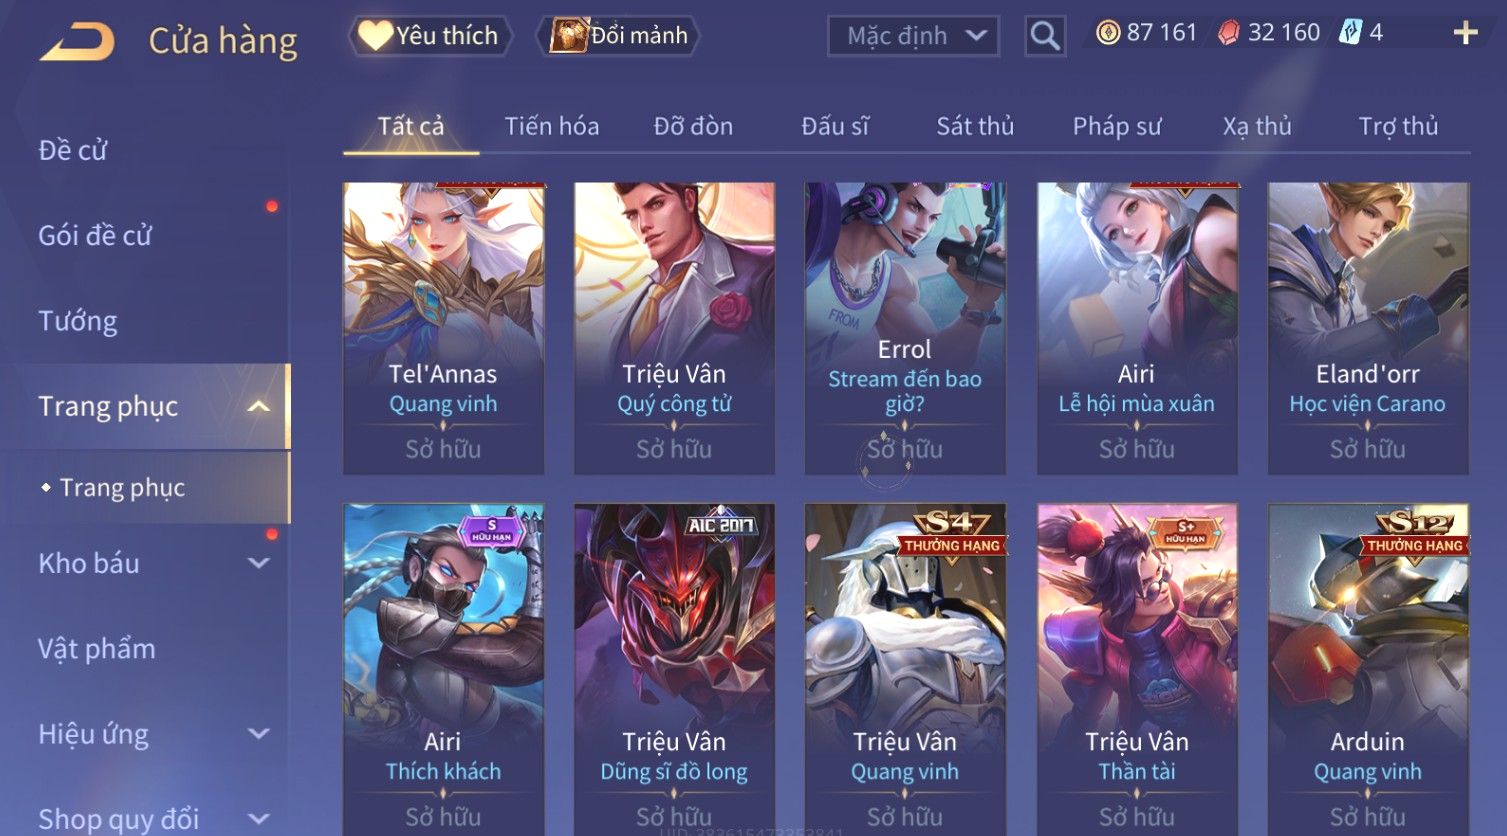Go to Gói đề cử menu
Viewport: 1507px width, 836px height.
pos(95,236)
